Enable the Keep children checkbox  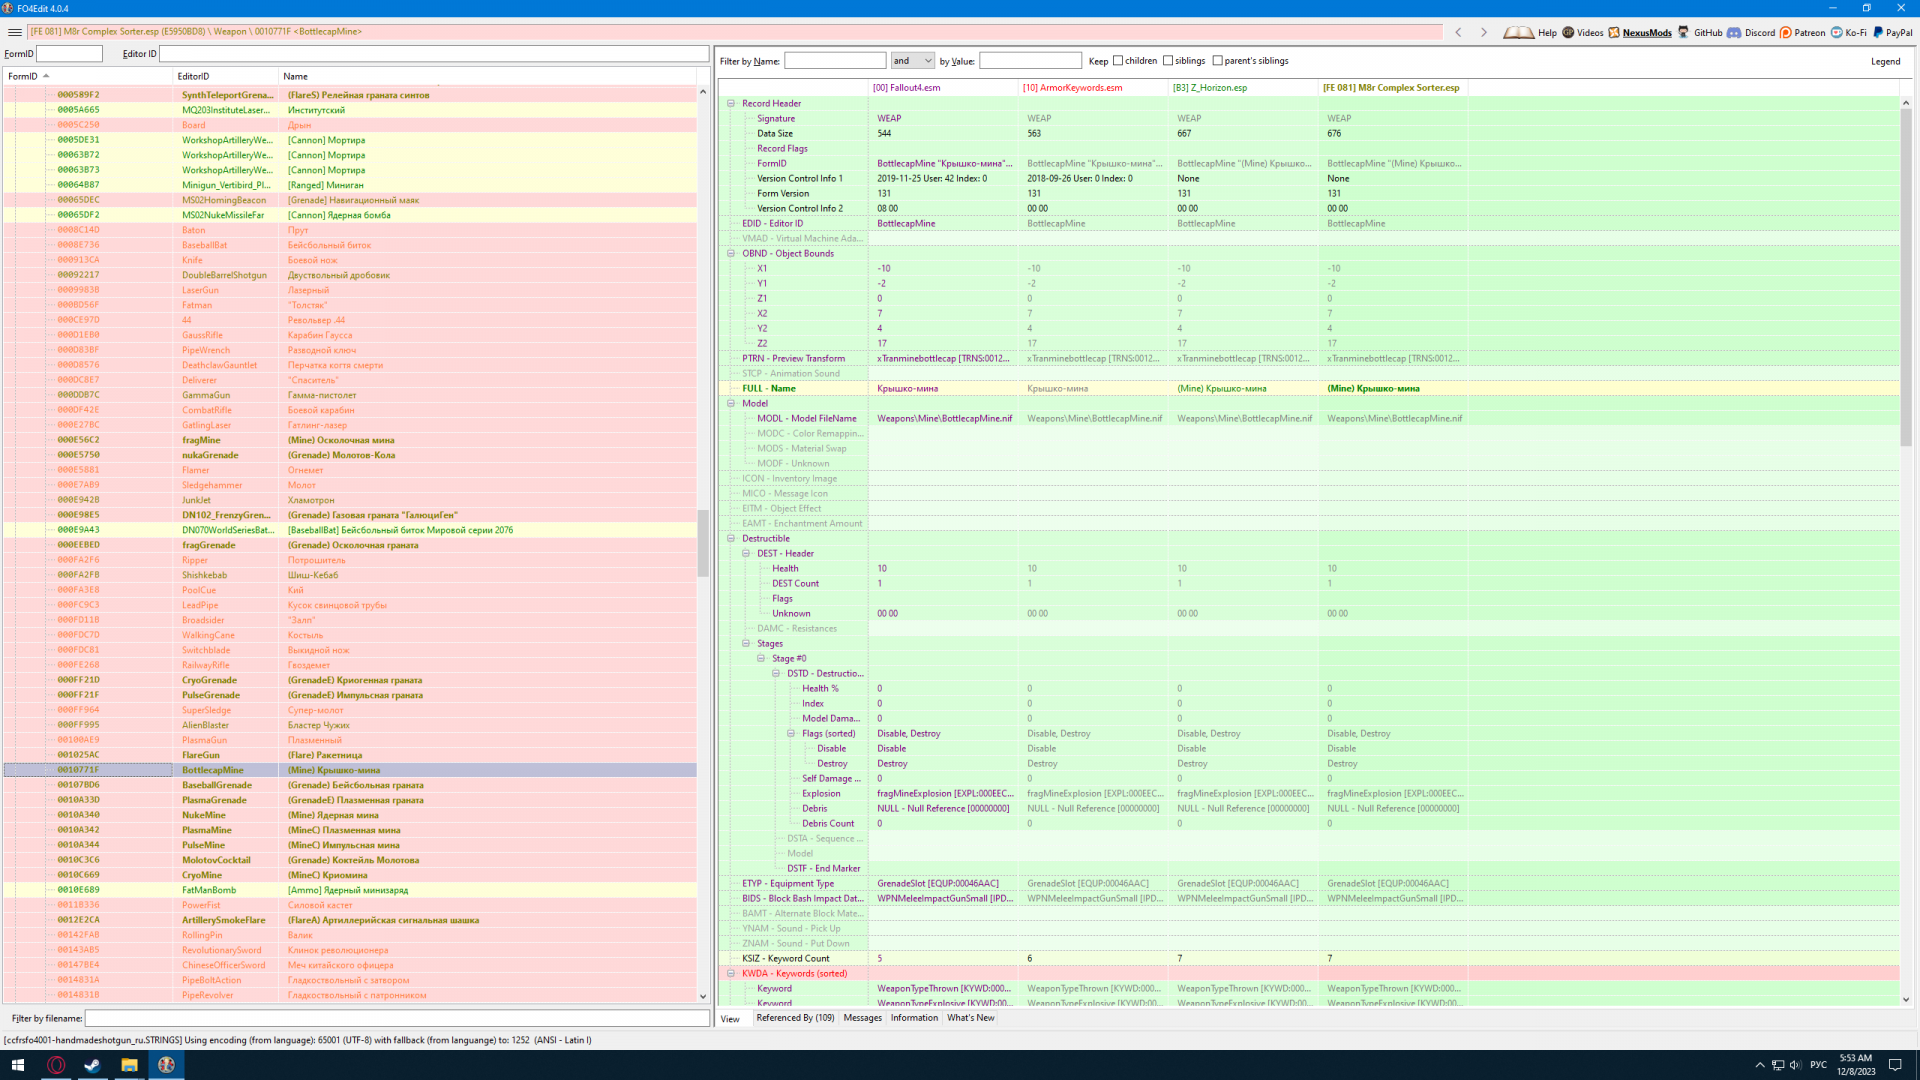click(1118, 61)
